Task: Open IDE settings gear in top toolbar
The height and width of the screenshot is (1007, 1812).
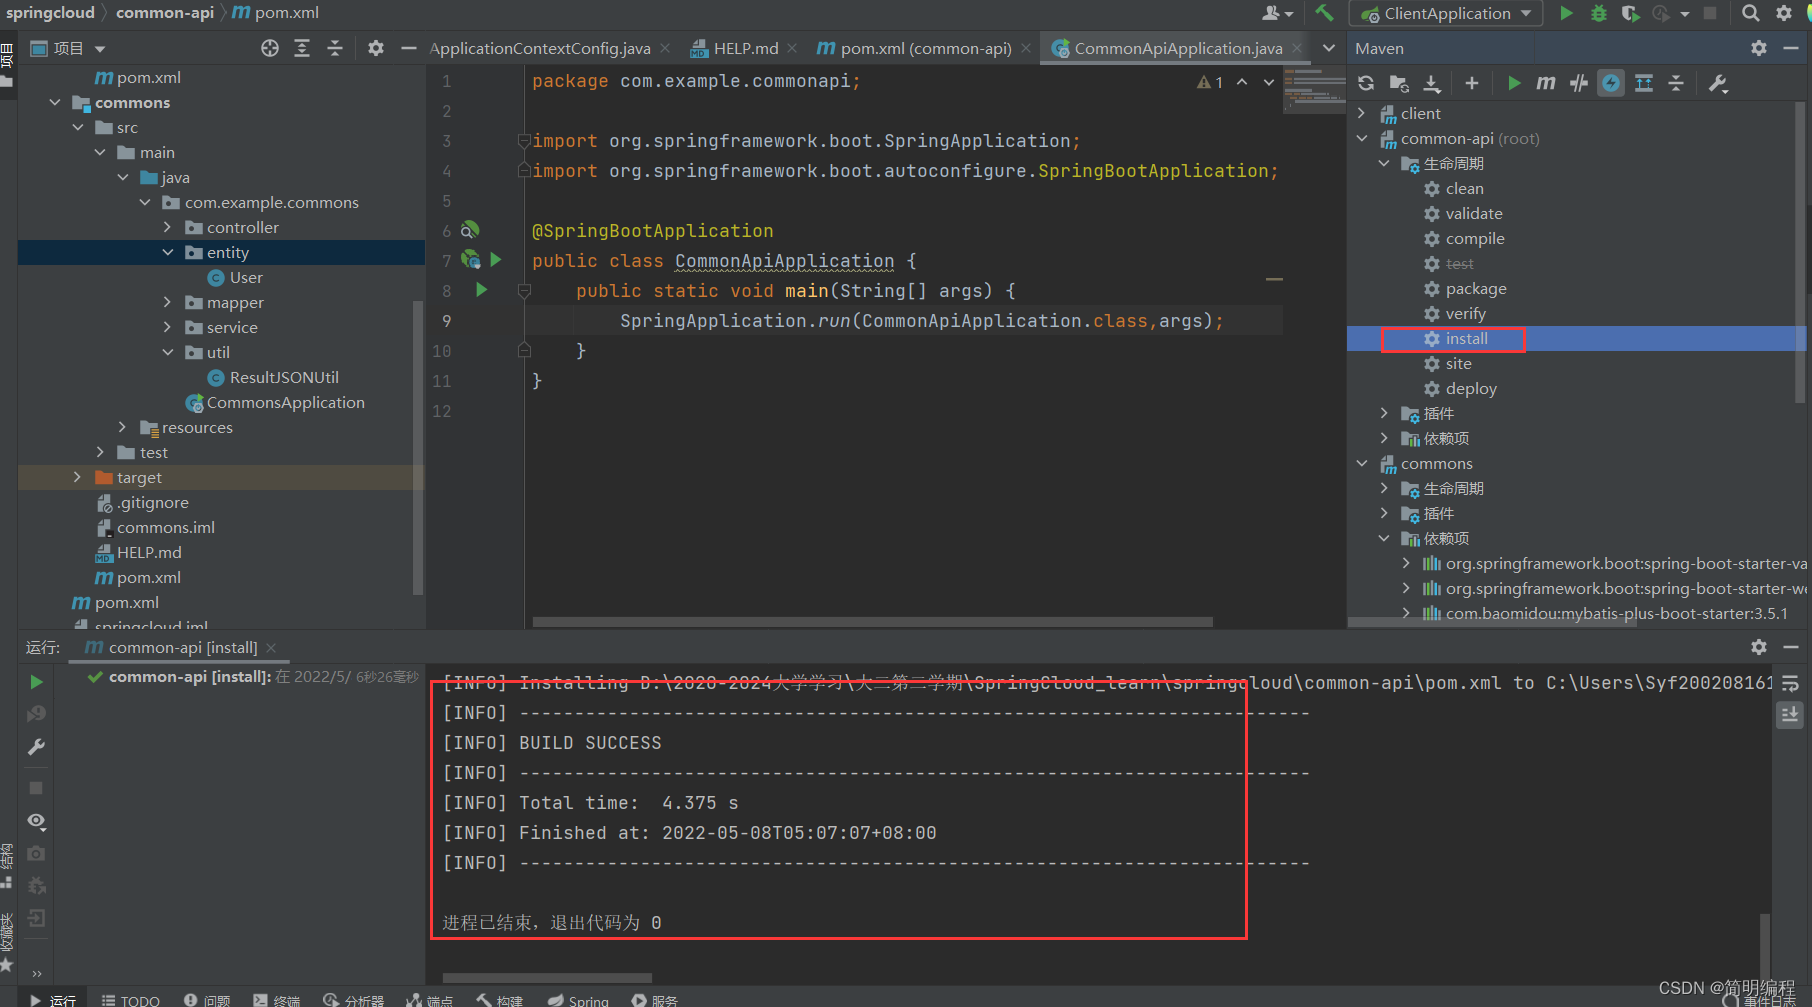Action: coord(1784,13)
